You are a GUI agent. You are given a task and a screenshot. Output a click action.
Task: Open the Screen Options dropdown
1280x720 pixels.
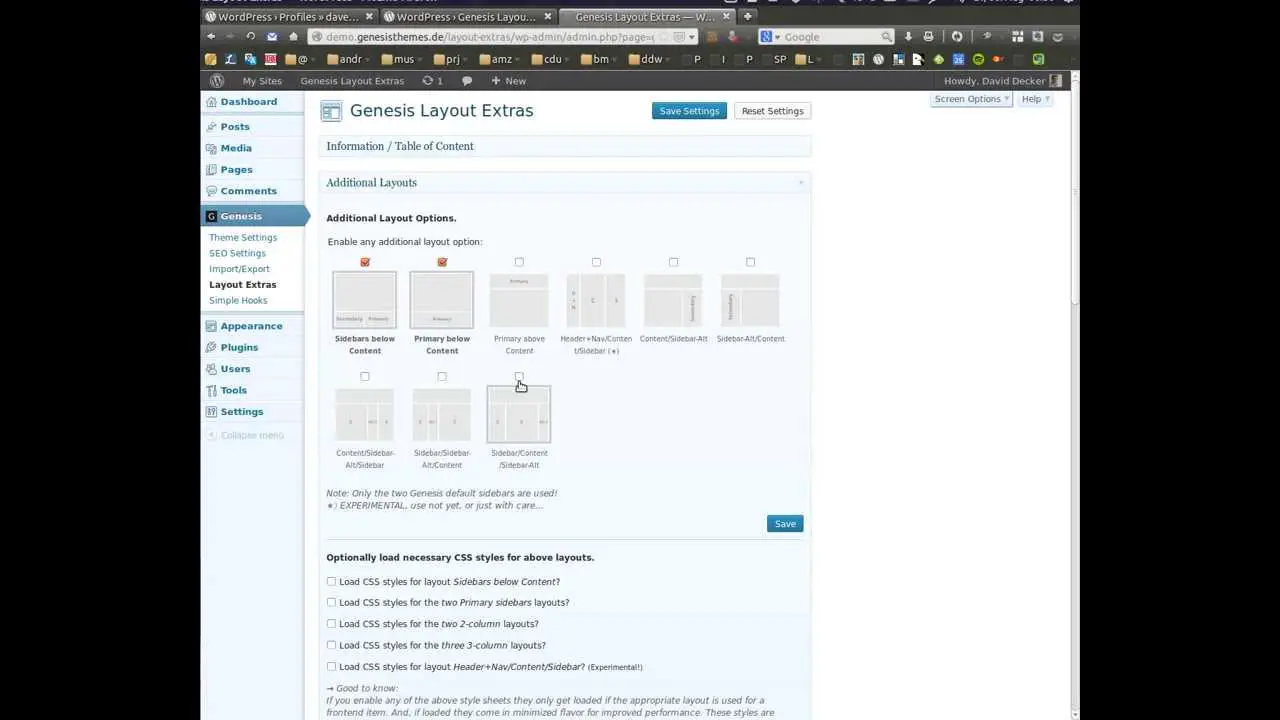click(971, 99)
